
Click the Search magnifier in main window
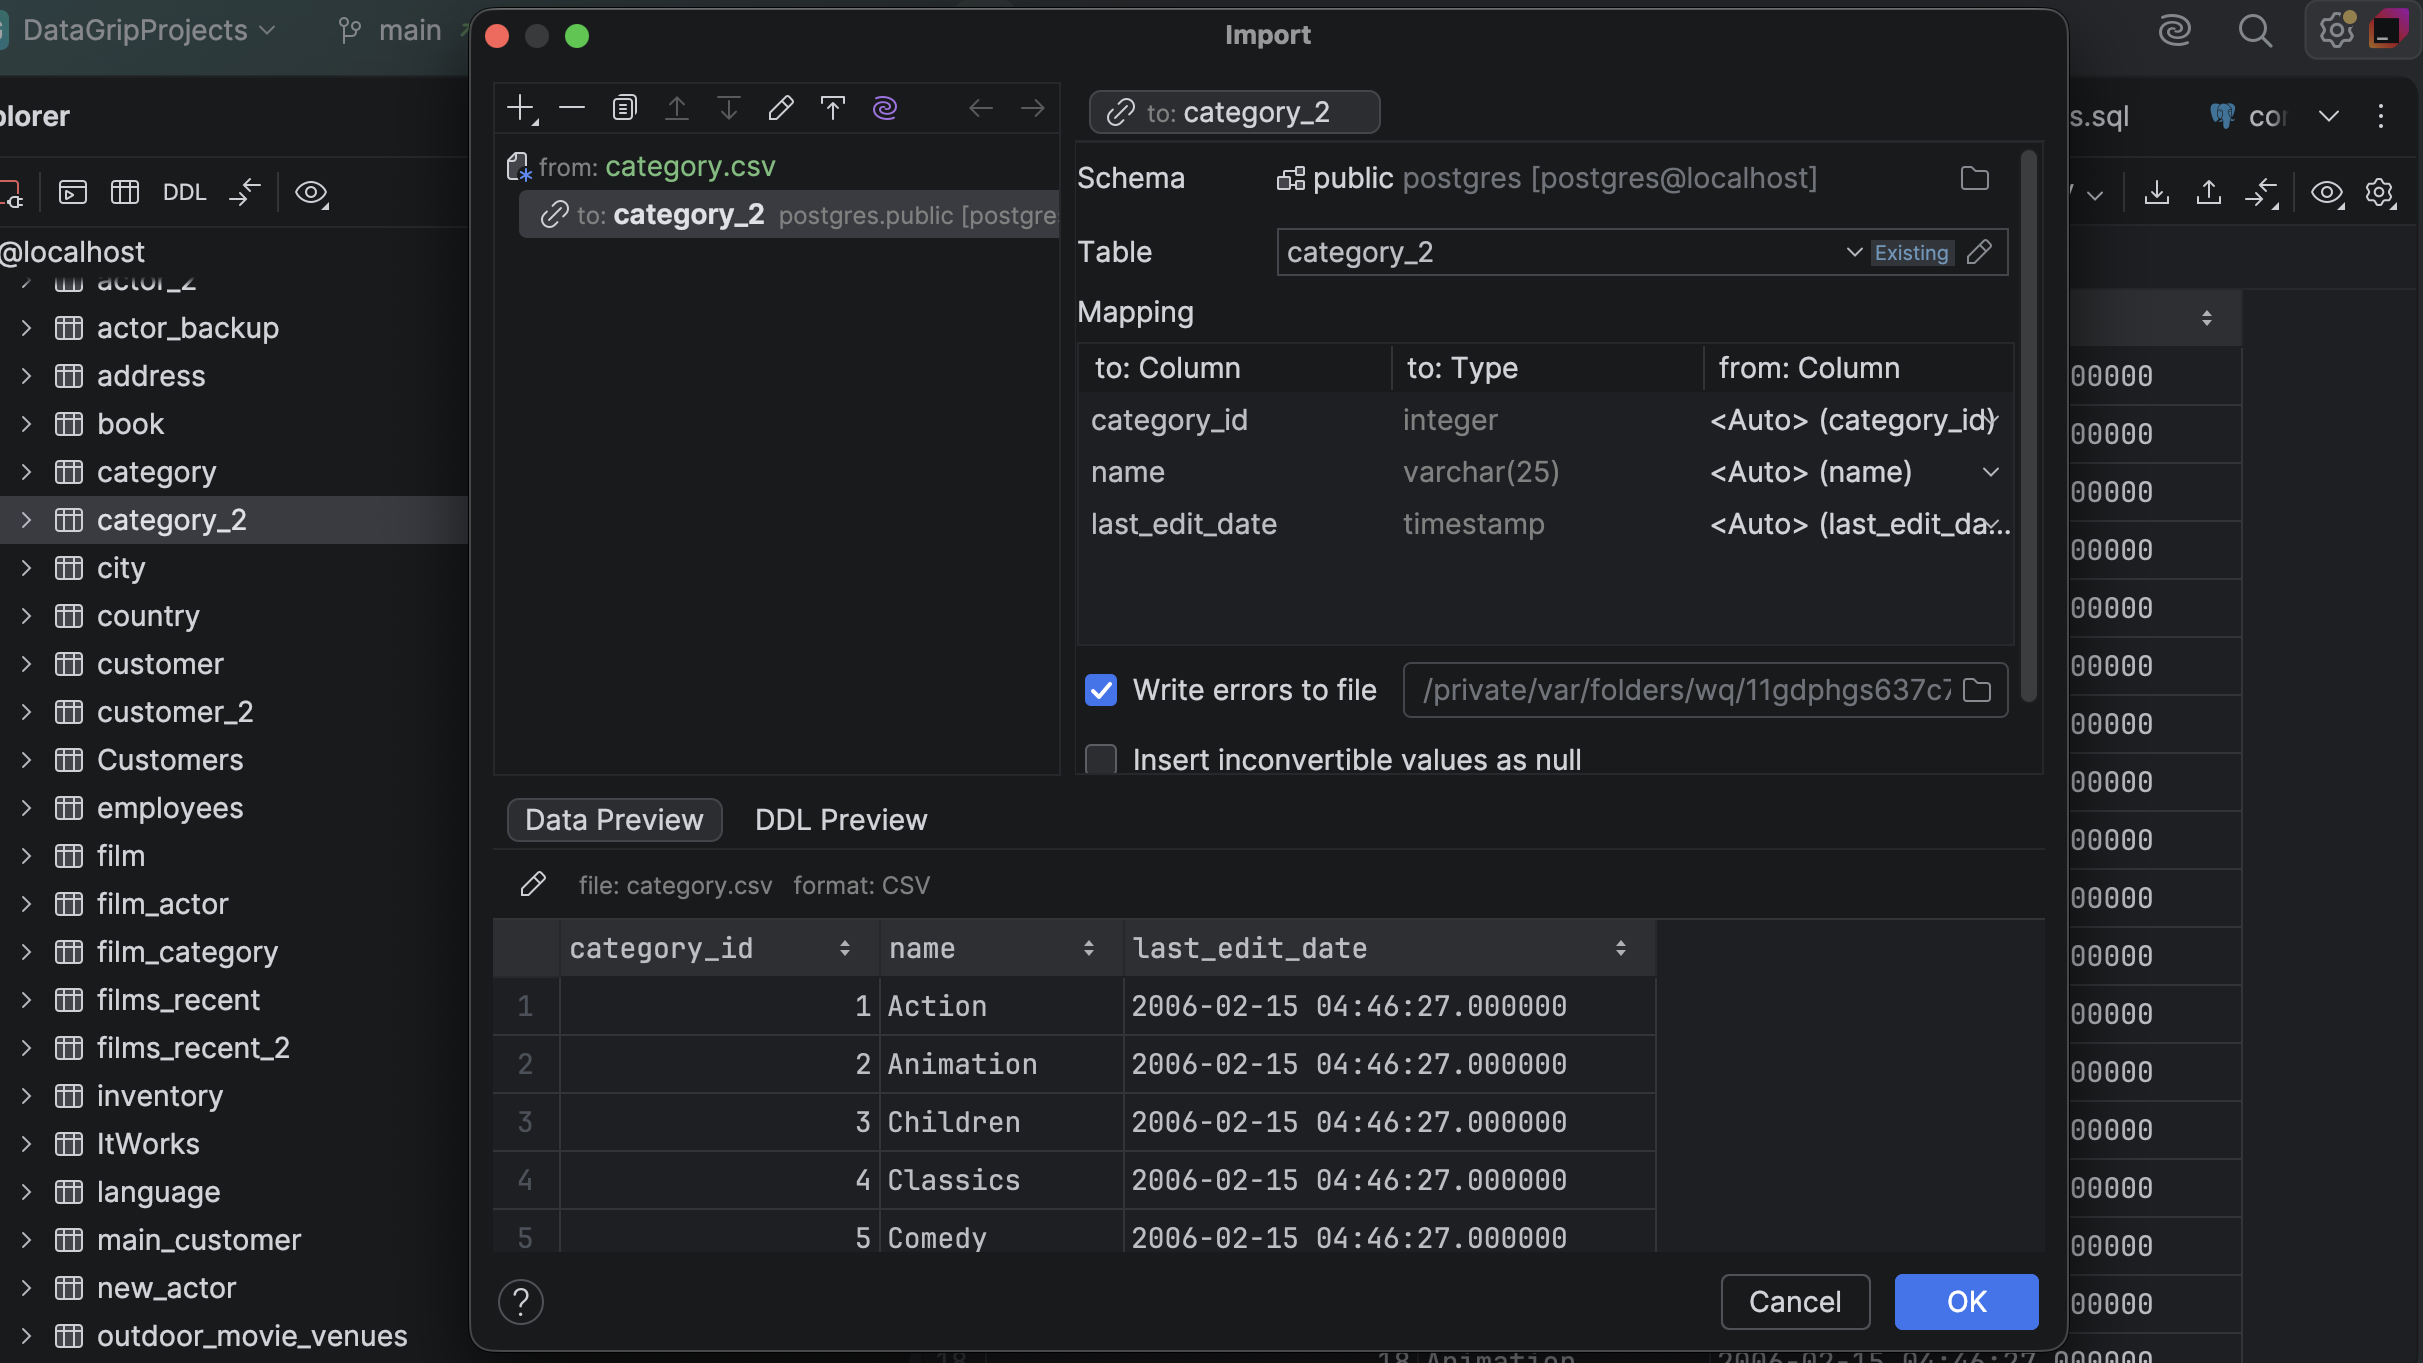2255,31
